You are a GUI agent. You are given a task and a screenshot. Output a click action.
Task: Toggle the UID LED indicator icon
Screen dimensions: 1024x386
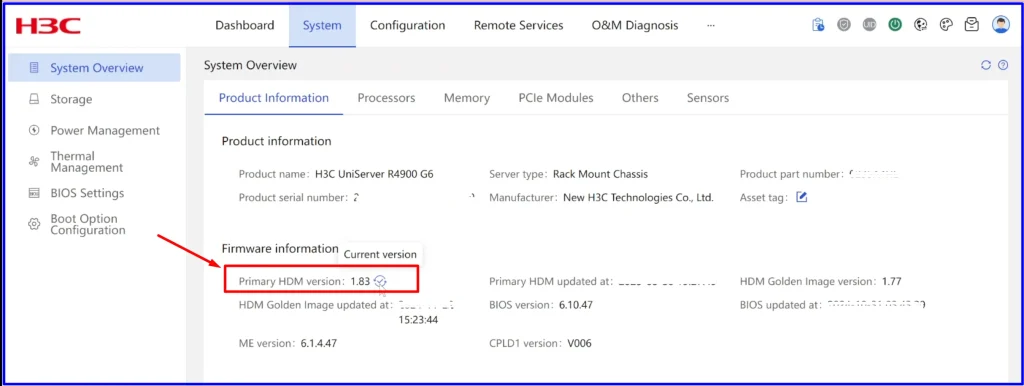coord(869,25)
